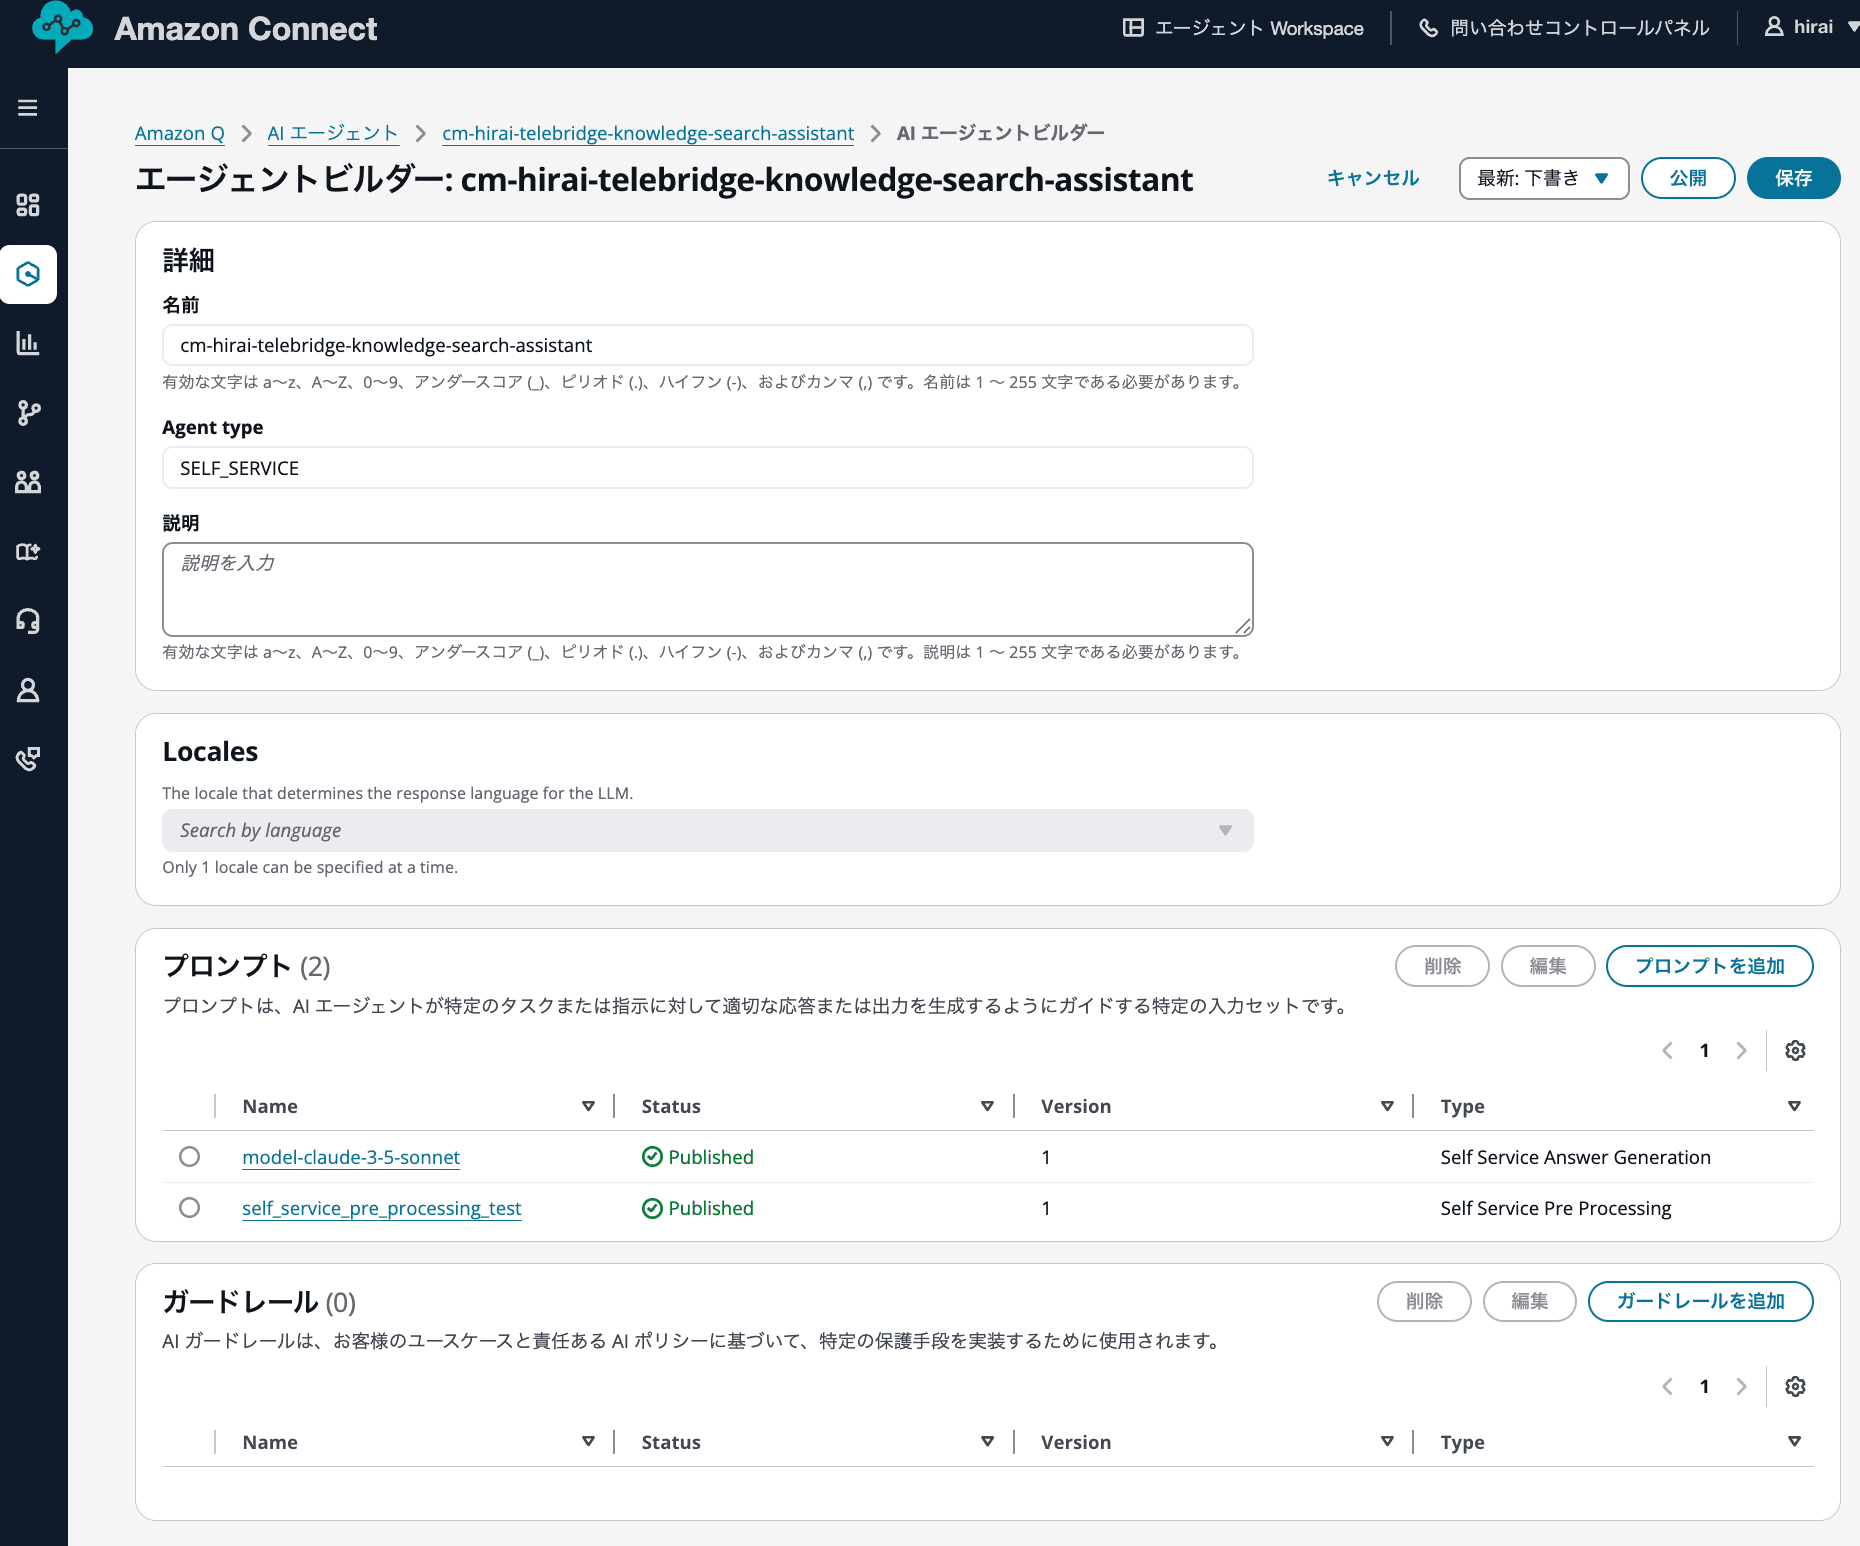Sort guardrails table by Type column
Screen dimensions: 1860x1546
pos(1794,1442)
